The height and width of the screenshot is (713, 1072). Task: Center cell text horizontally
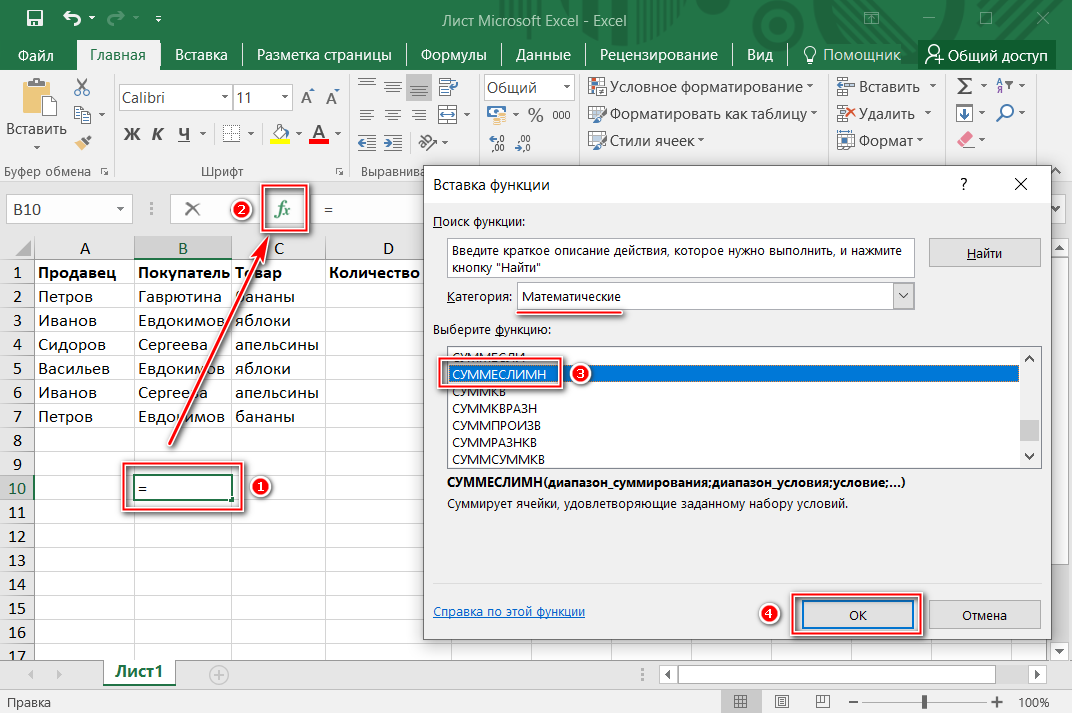pyautogui.click(x=392, y=115)
